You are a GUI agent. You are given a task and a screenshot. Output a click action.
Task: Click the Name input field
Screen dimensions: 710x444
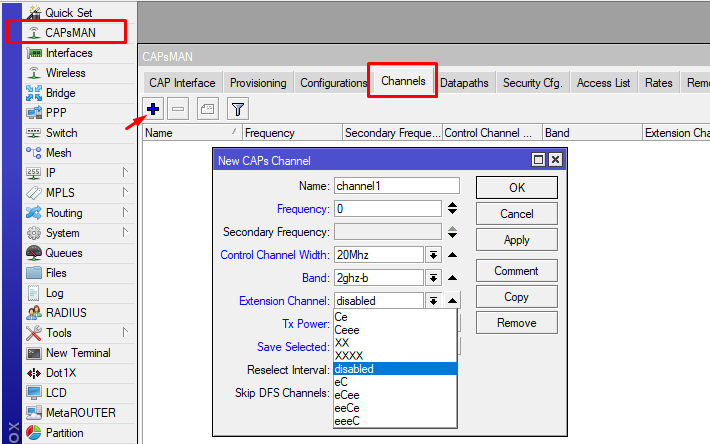[x=396, y=186]
